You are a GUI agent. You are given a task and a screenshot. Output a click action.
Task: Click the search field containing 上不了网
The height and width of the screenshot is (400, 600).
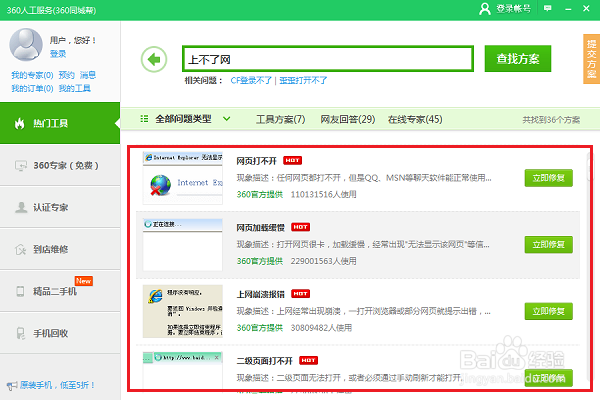click(328, 59)
